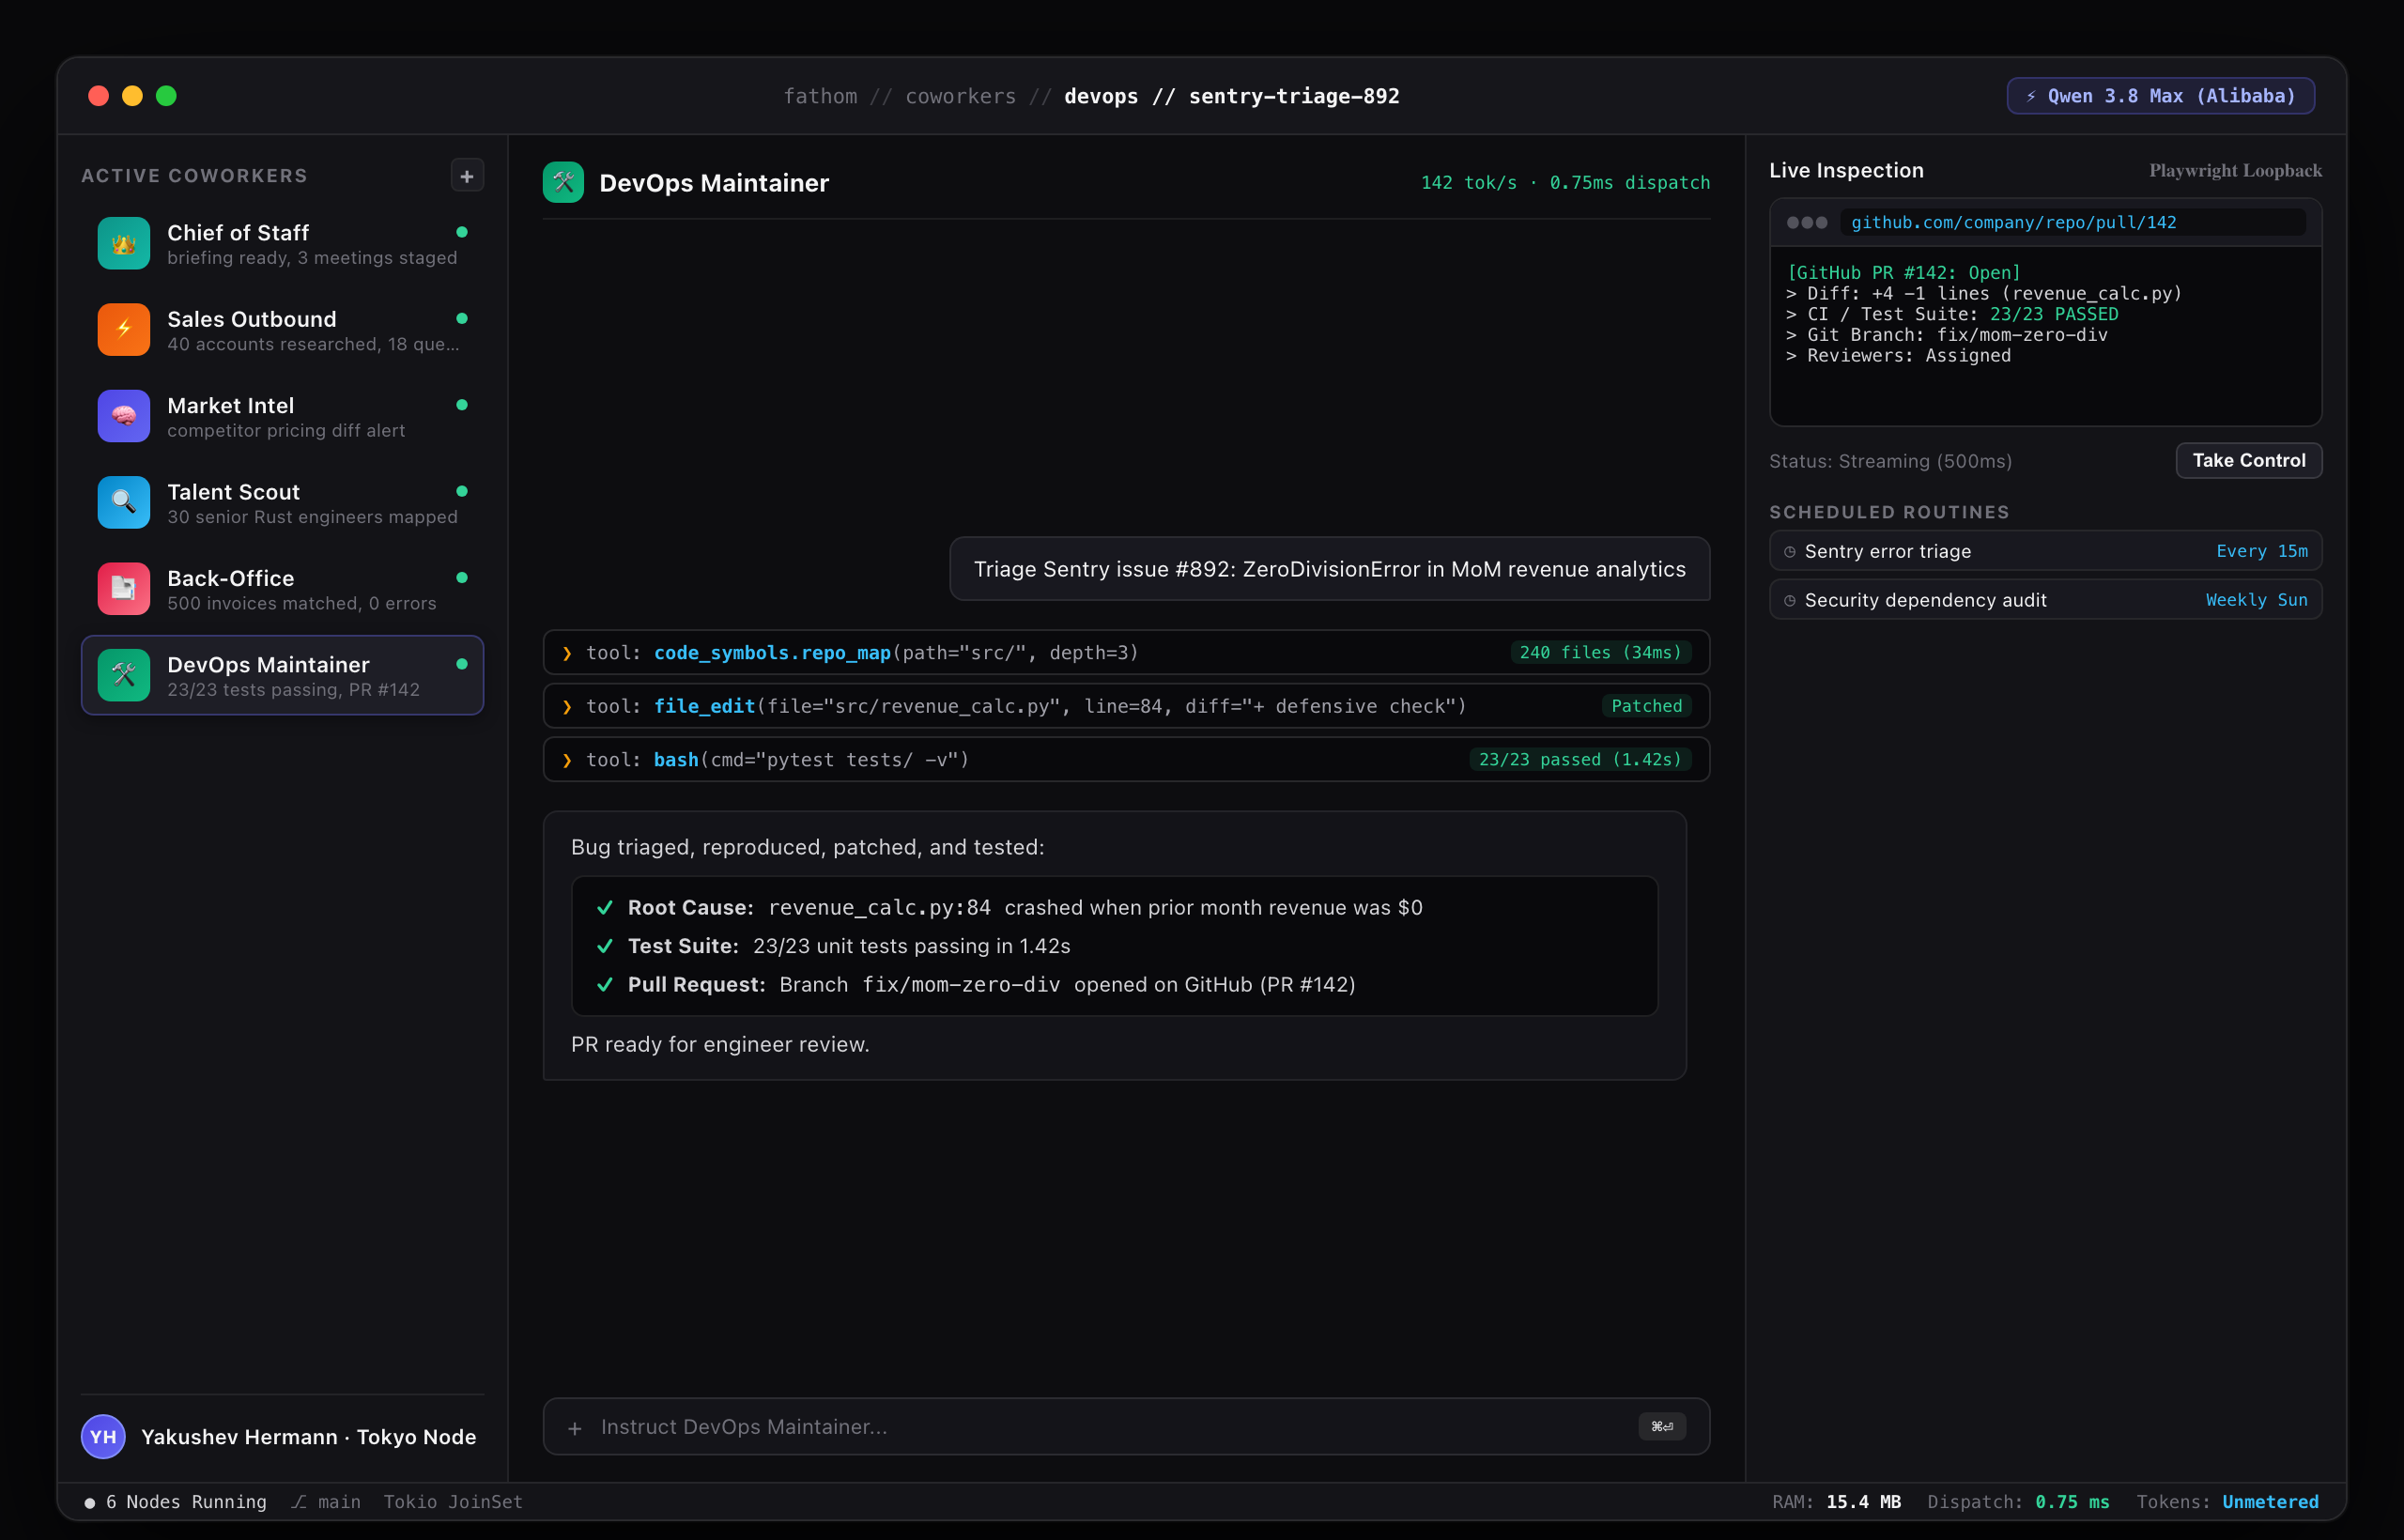Image resolution: width=2404 pixels, height=1540 pixels.
Task: Click the Back-Office document icon
Action: [x=124, y=588]
